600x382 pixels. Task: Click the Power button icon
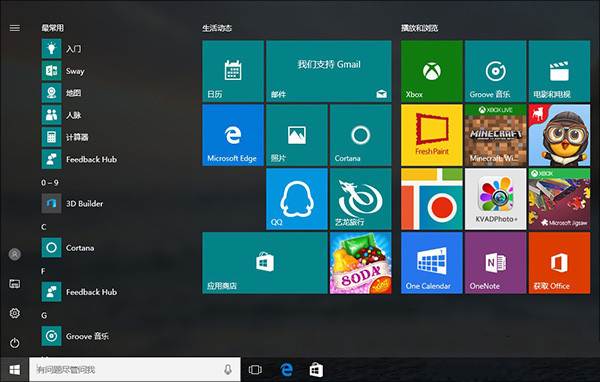point(15,343)
